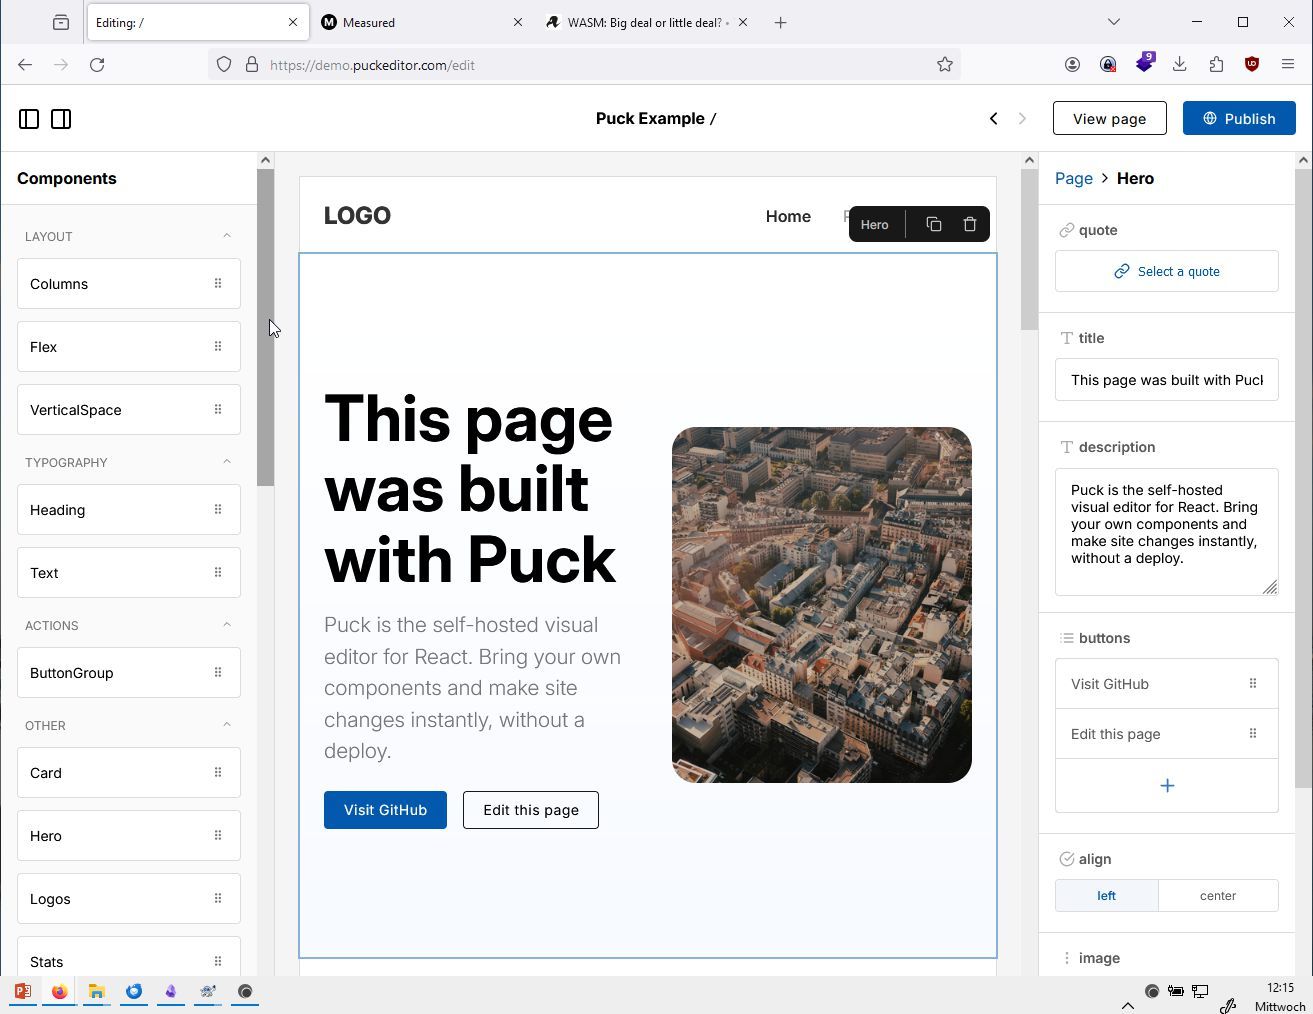Click Edit this page preview button
Viewport: 1313px width, 1014px height.
[x=531, y=810]
